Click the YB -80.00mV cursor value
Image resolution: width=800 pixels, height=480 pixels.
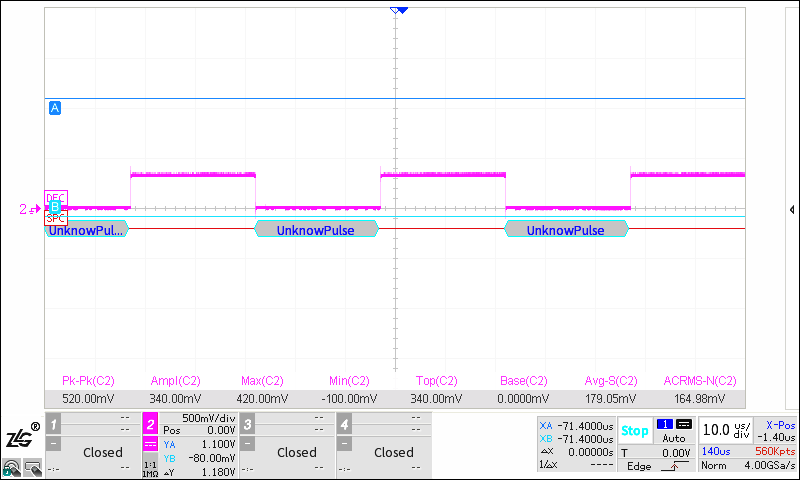point(199,458)
